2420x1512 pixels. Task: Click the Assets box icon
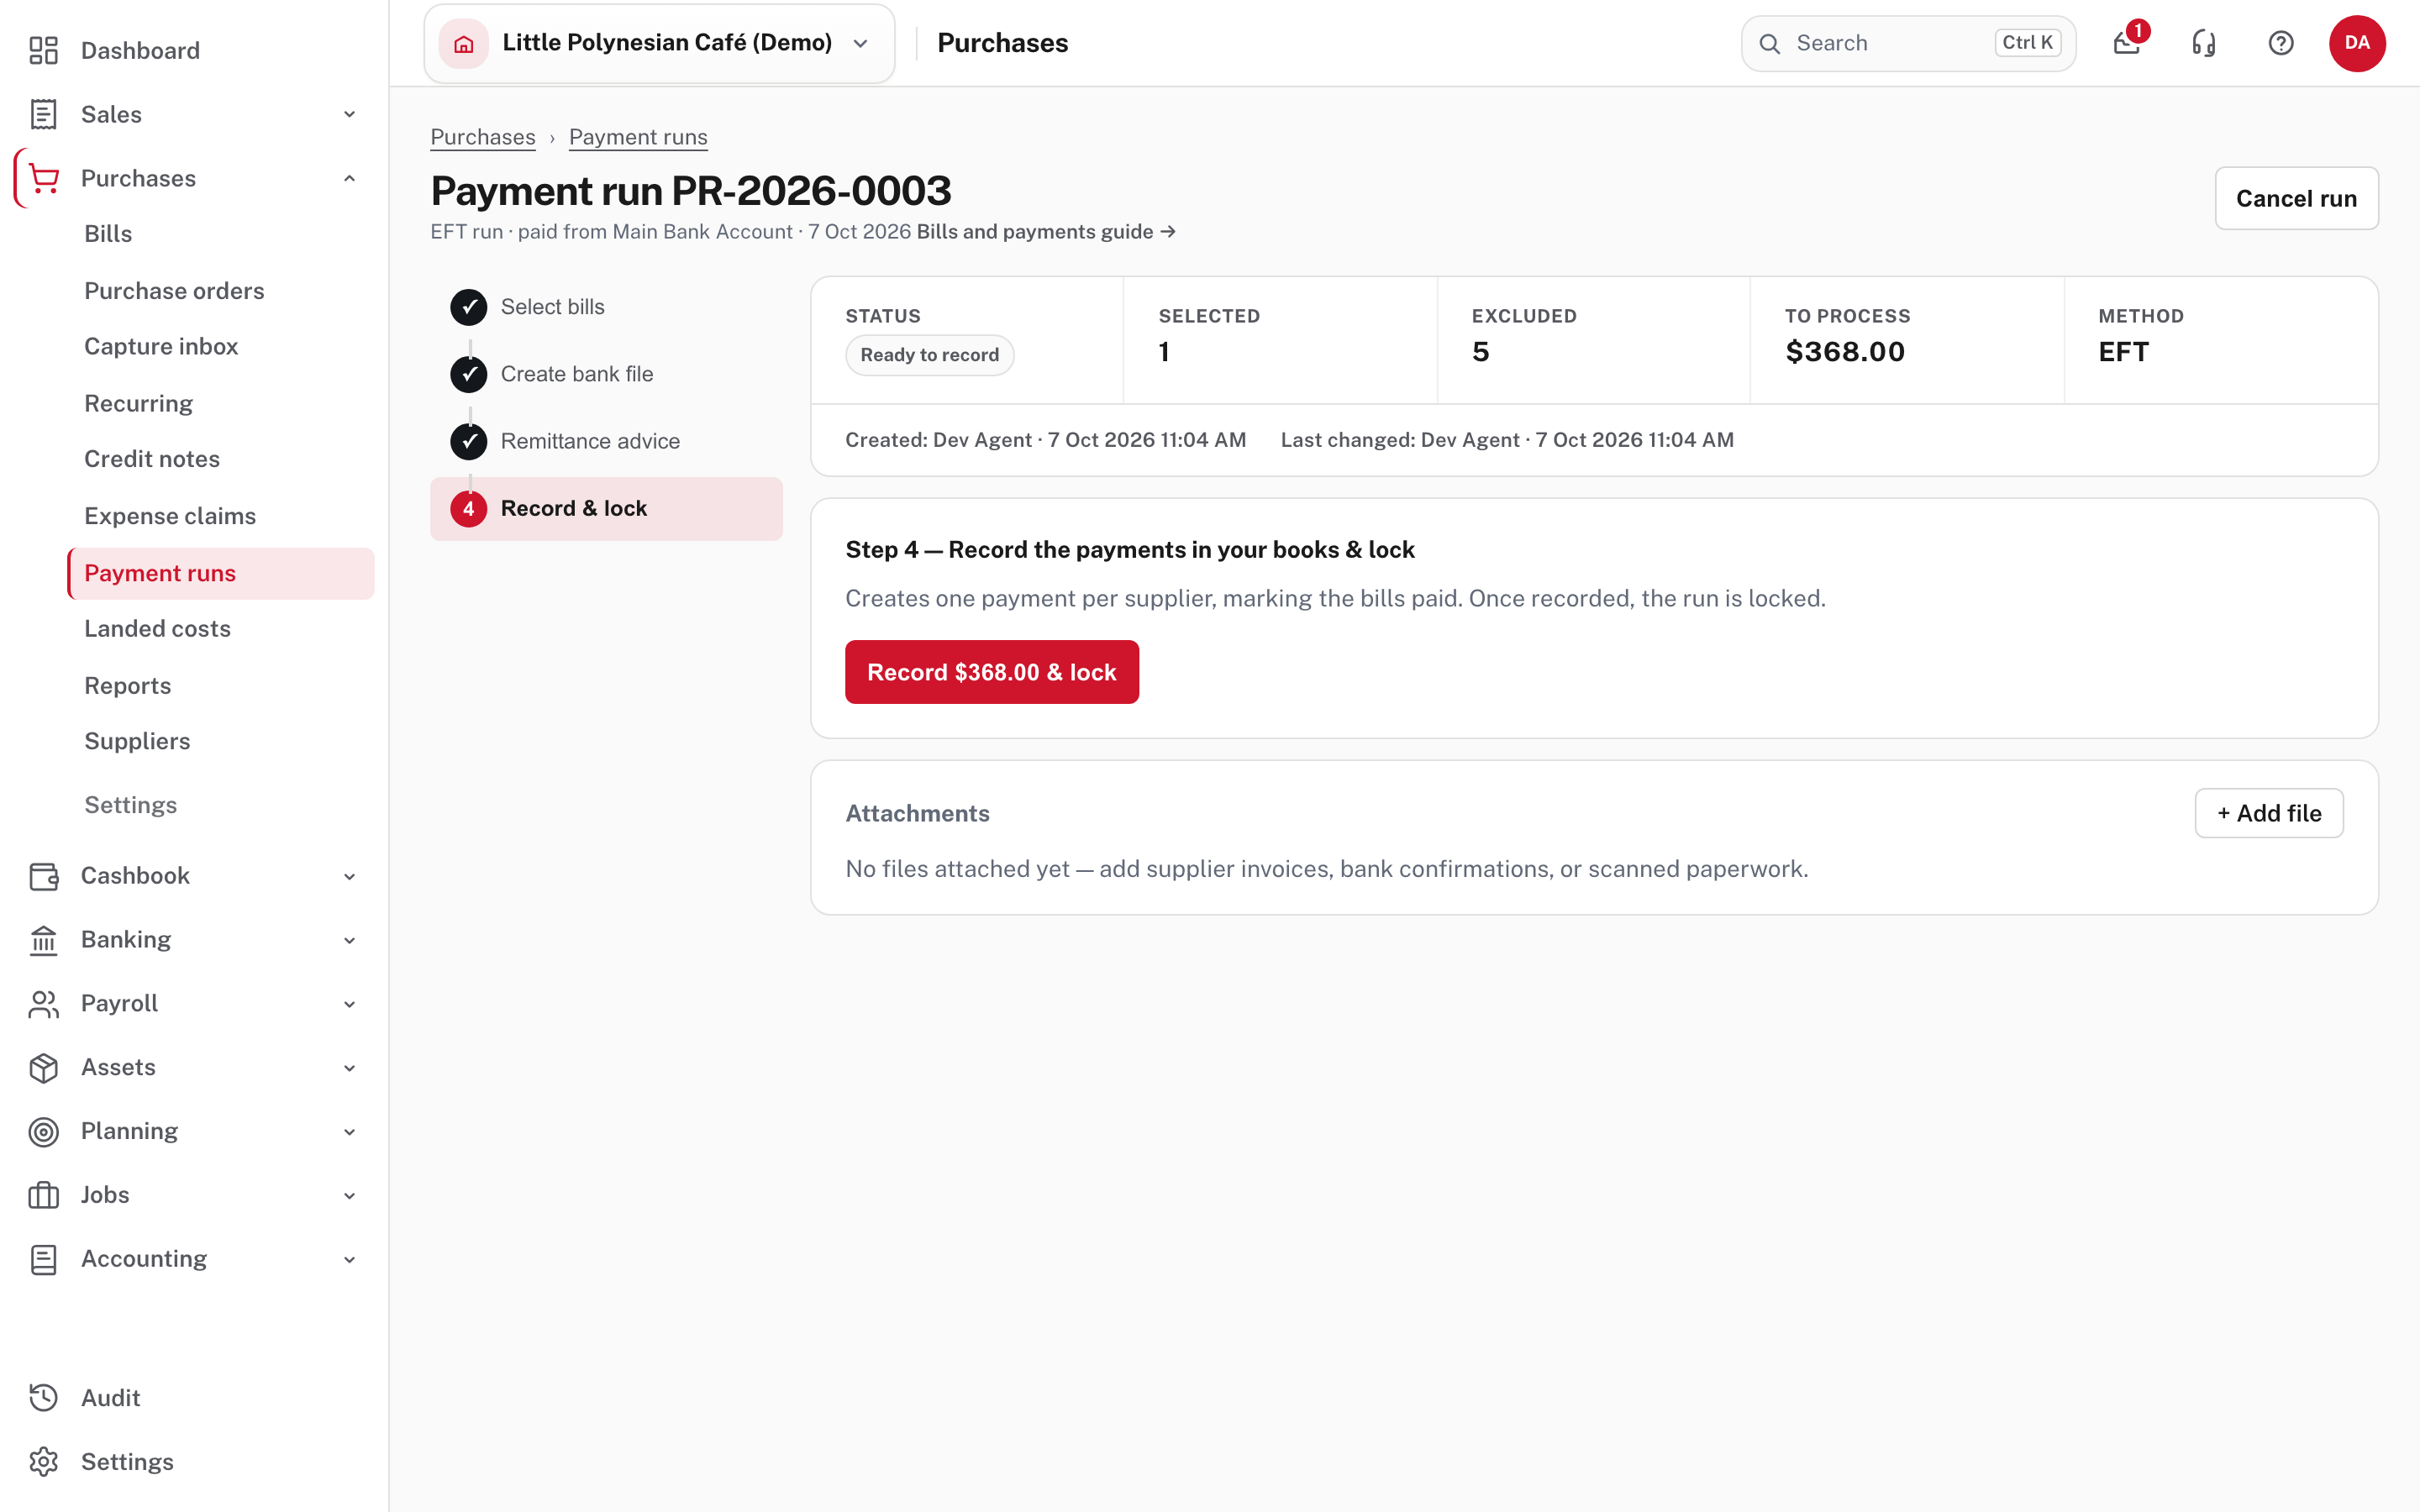(43, 1068)
